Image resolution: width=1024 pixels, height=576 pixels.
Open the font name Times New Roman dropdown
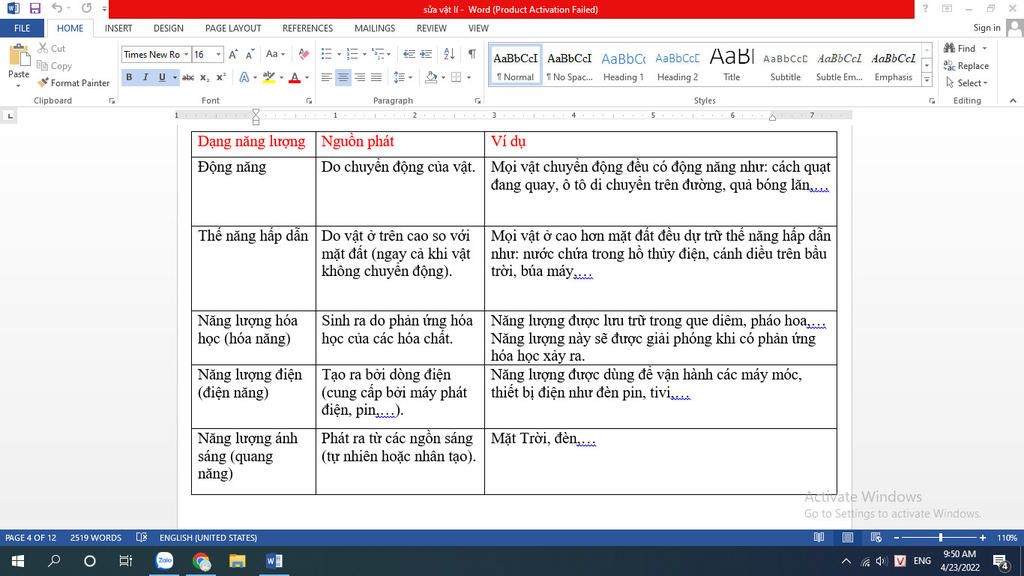[186, 54]
